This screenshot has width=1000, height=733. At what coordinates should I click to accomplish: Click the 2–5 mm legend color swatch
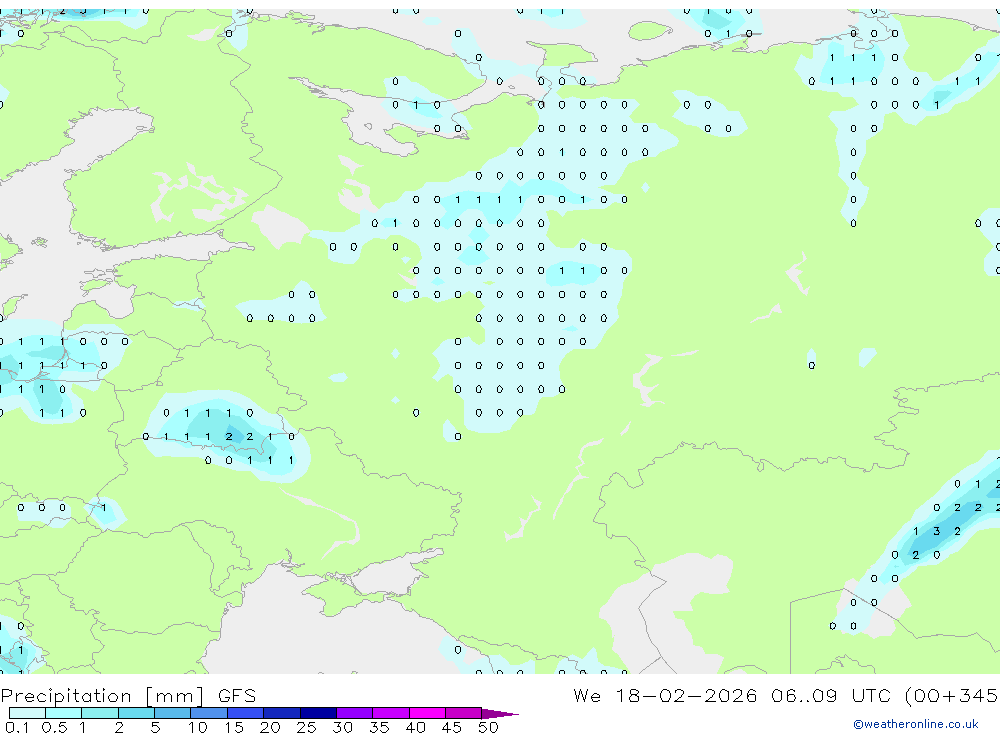136,713
